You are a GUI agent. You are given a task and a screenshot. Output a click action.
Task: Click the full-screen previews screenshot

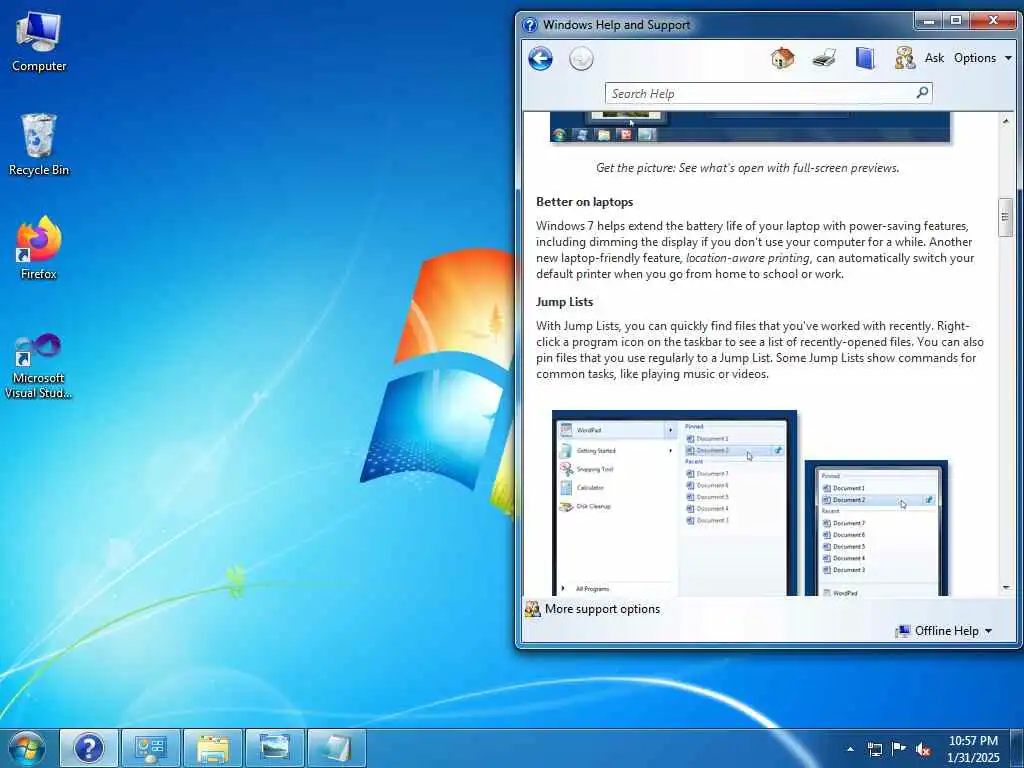pos(750,127)
